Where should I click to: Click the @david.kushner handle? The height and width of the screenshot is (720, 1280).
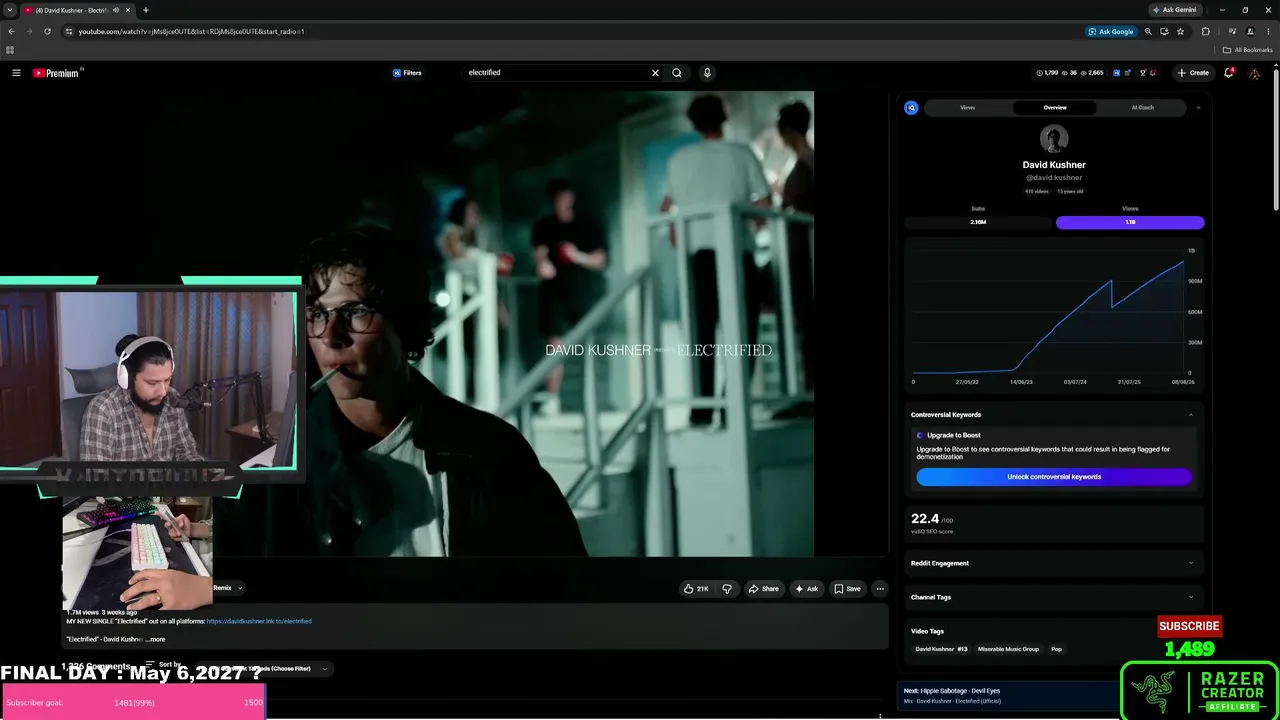[x=1054, y=178]
